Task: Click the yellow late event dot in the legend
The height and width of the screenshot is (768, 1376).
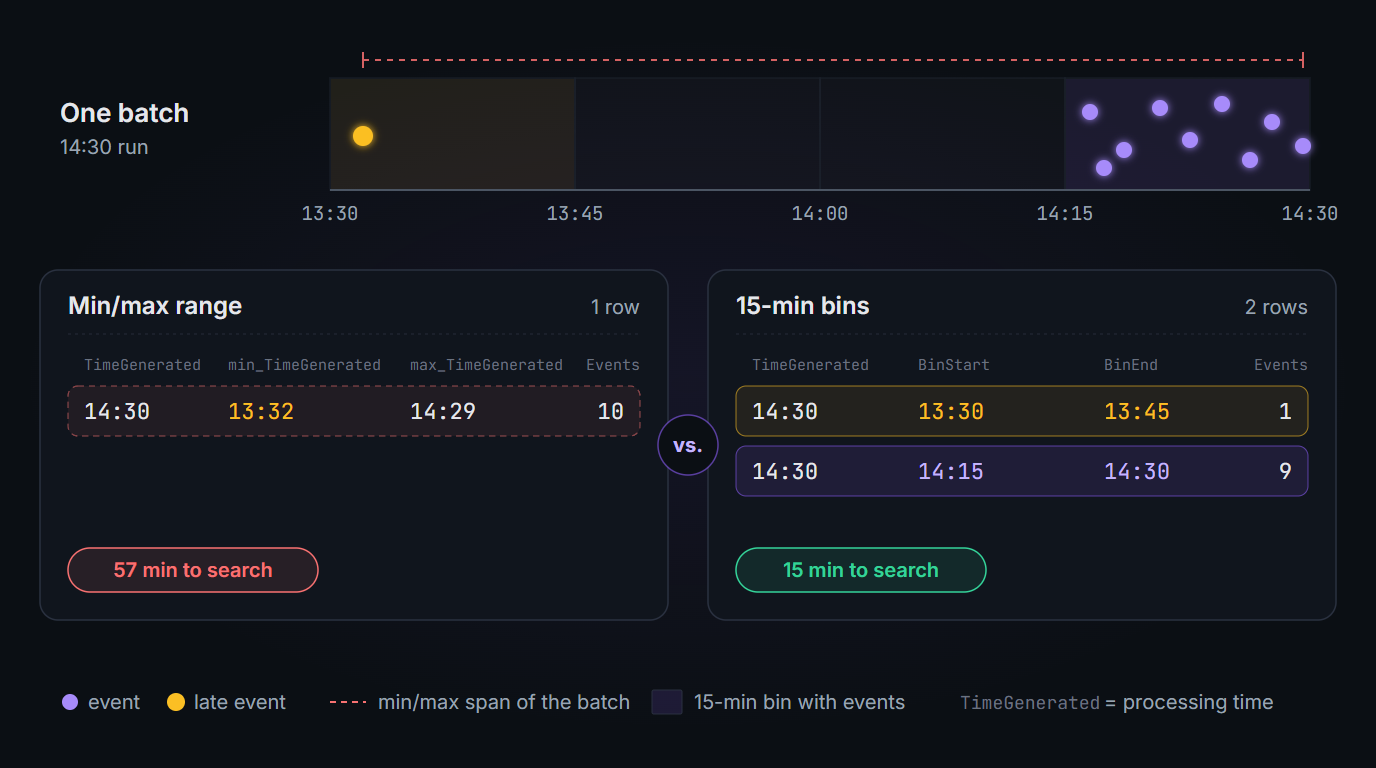Action: [x=176, y=702]
